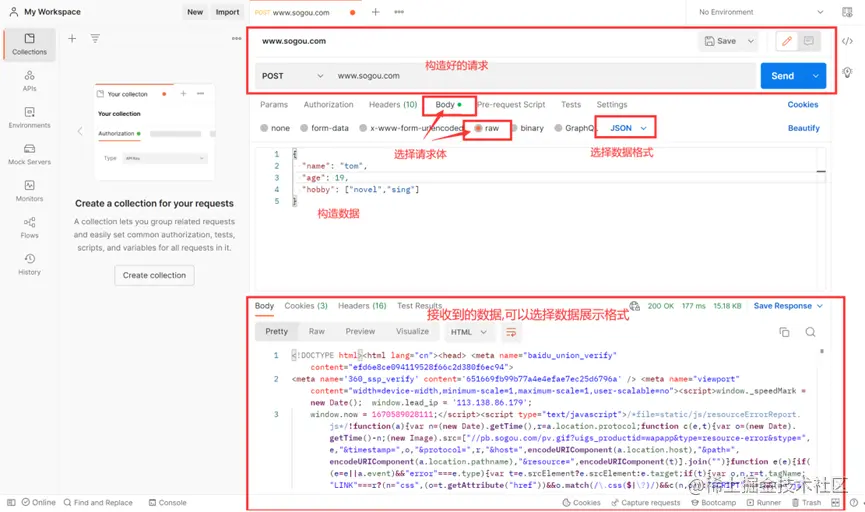The width and height of the screenshot is (865, 512).
Task: Open the Cookies link on request tabs
Action: (x=803, y=104)
